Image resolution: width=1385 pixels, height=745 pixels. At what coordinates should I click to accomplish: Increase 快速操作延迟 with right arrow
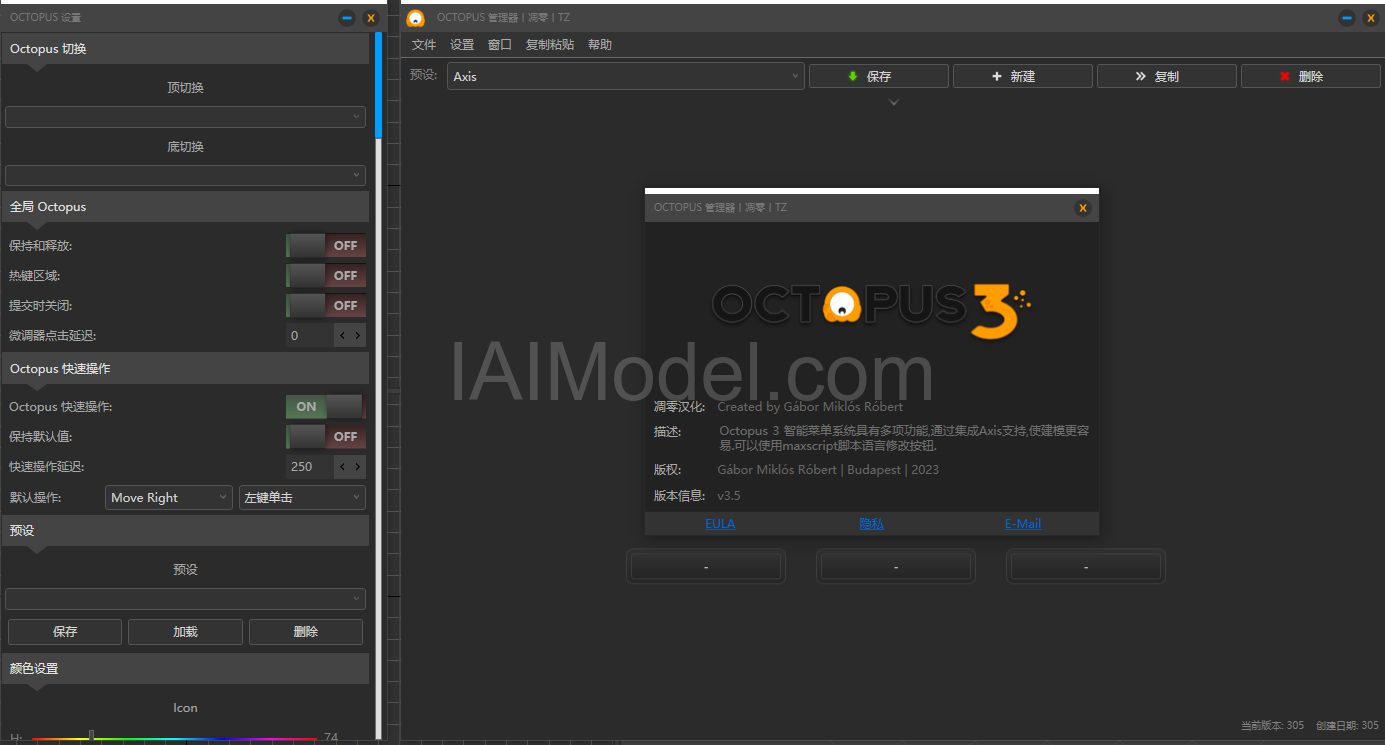point(358,467)
